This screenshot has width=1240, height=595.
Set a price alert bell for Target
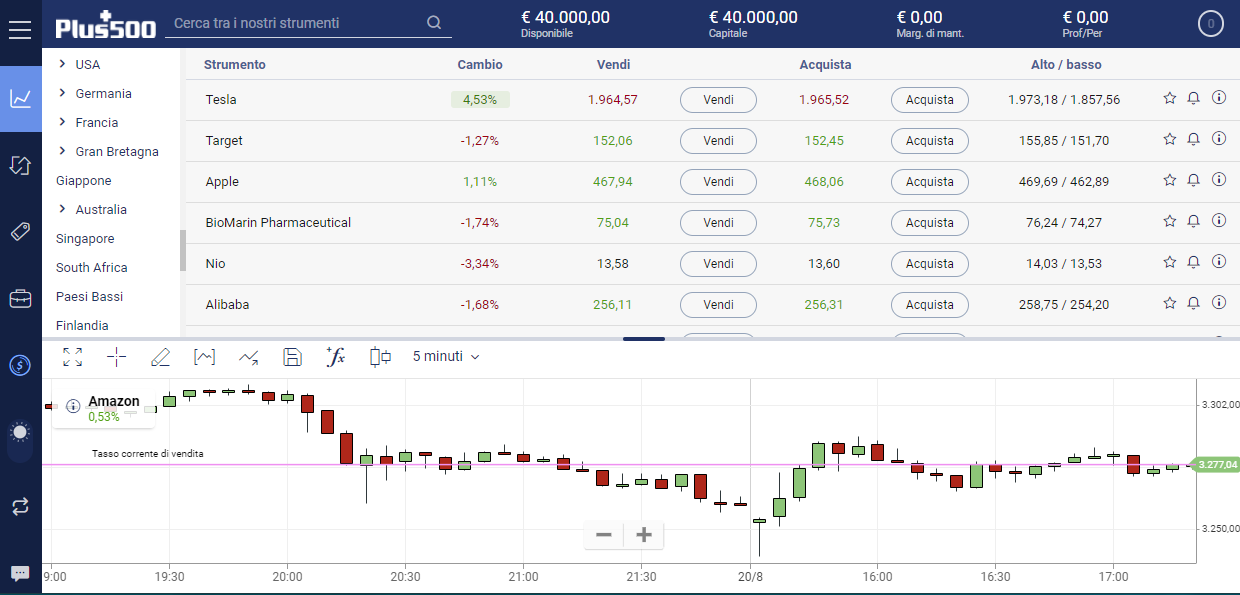click(1194, 139)
